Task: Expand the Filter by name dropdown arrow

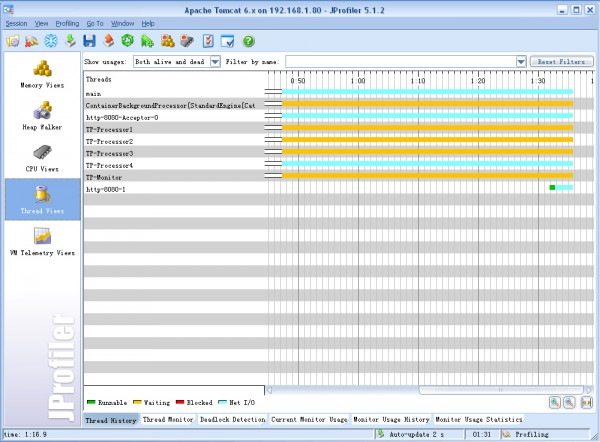Action: click(x=521, y=62)
